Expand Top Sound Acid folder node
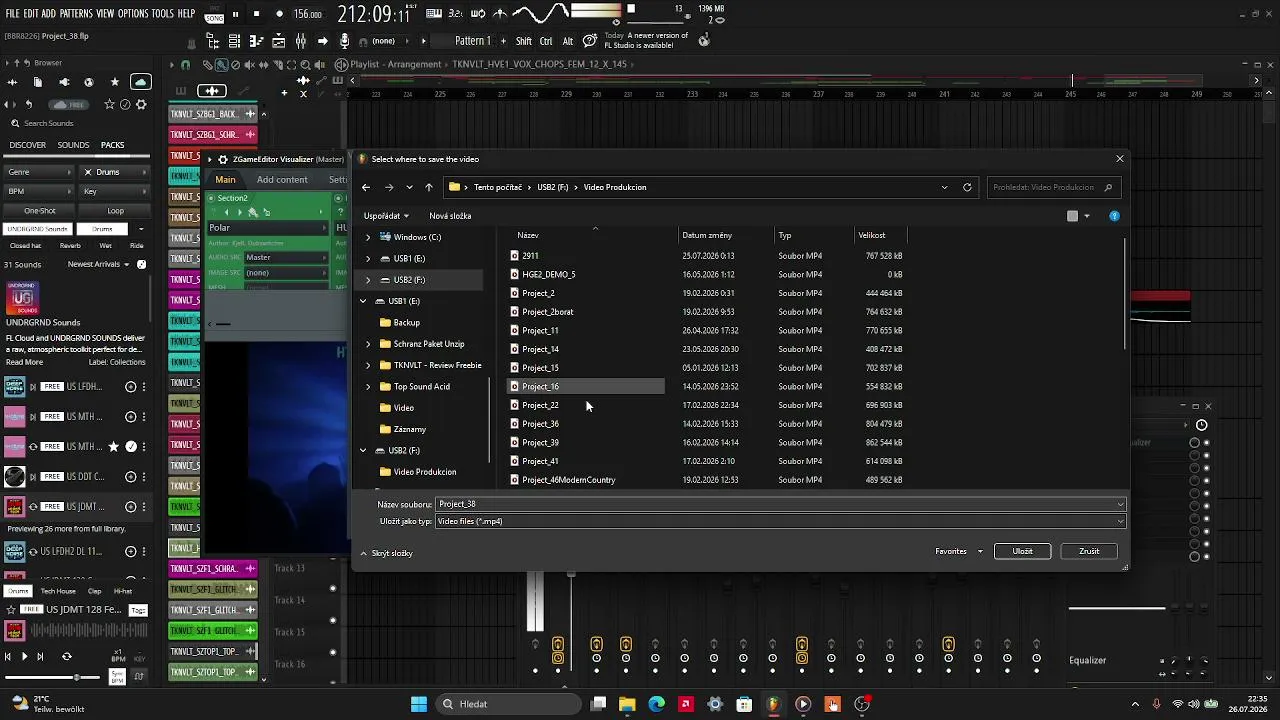Screen dimensions: 1280x720 click(368, 386)
